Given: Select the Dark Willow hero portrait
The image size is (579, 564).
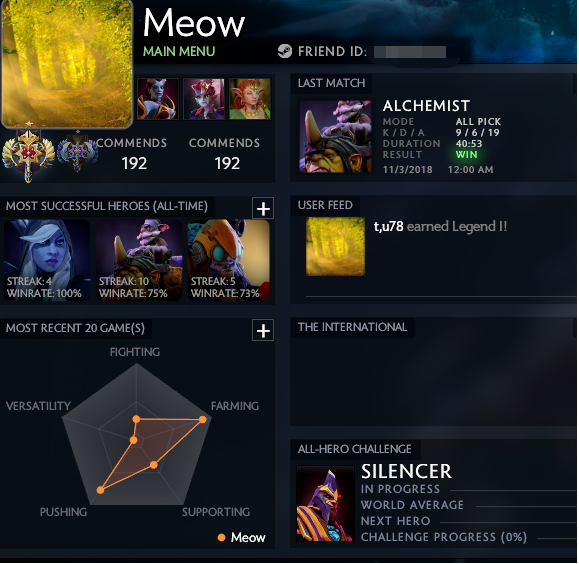Looking at the screenshot, I should (204, 99).
